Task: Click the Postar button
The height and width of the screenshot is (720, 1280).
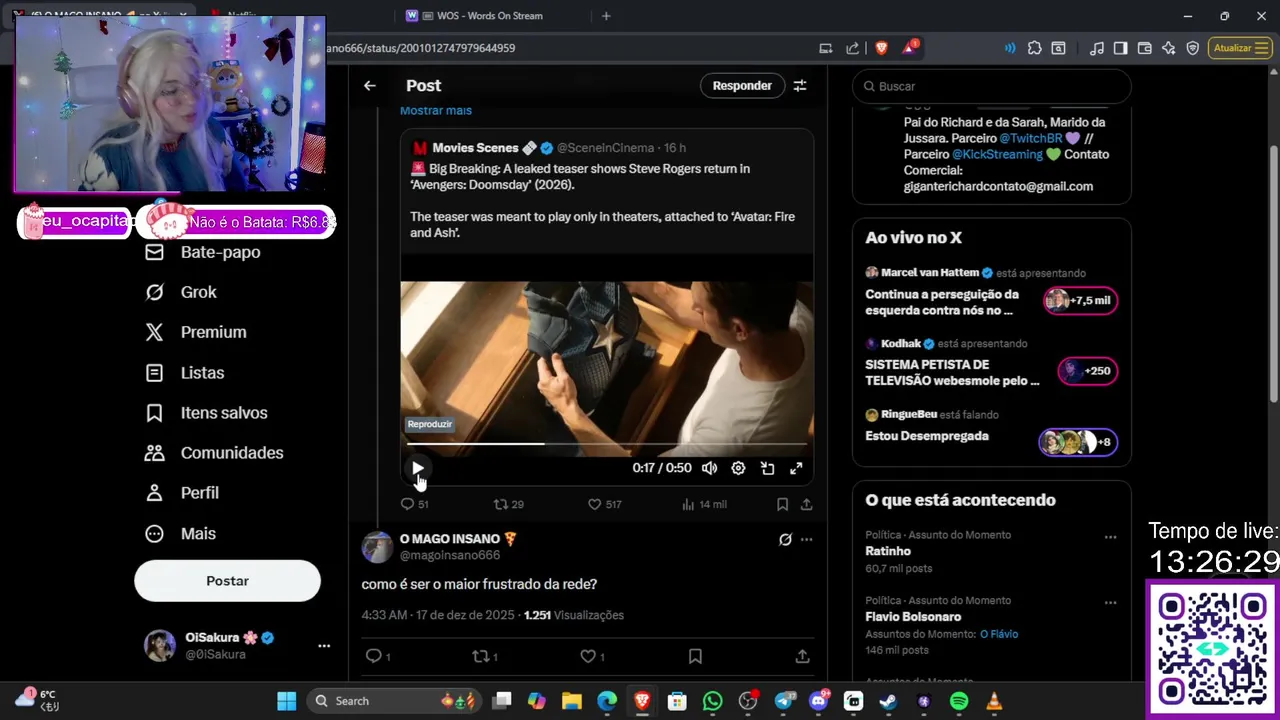Action: (227, 581)
